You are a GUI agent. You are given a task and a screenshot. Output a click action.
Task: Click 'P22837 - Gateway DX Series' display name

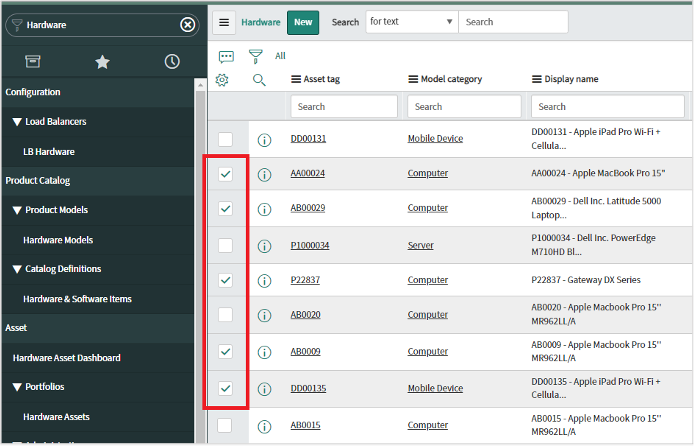click(586, 280)
